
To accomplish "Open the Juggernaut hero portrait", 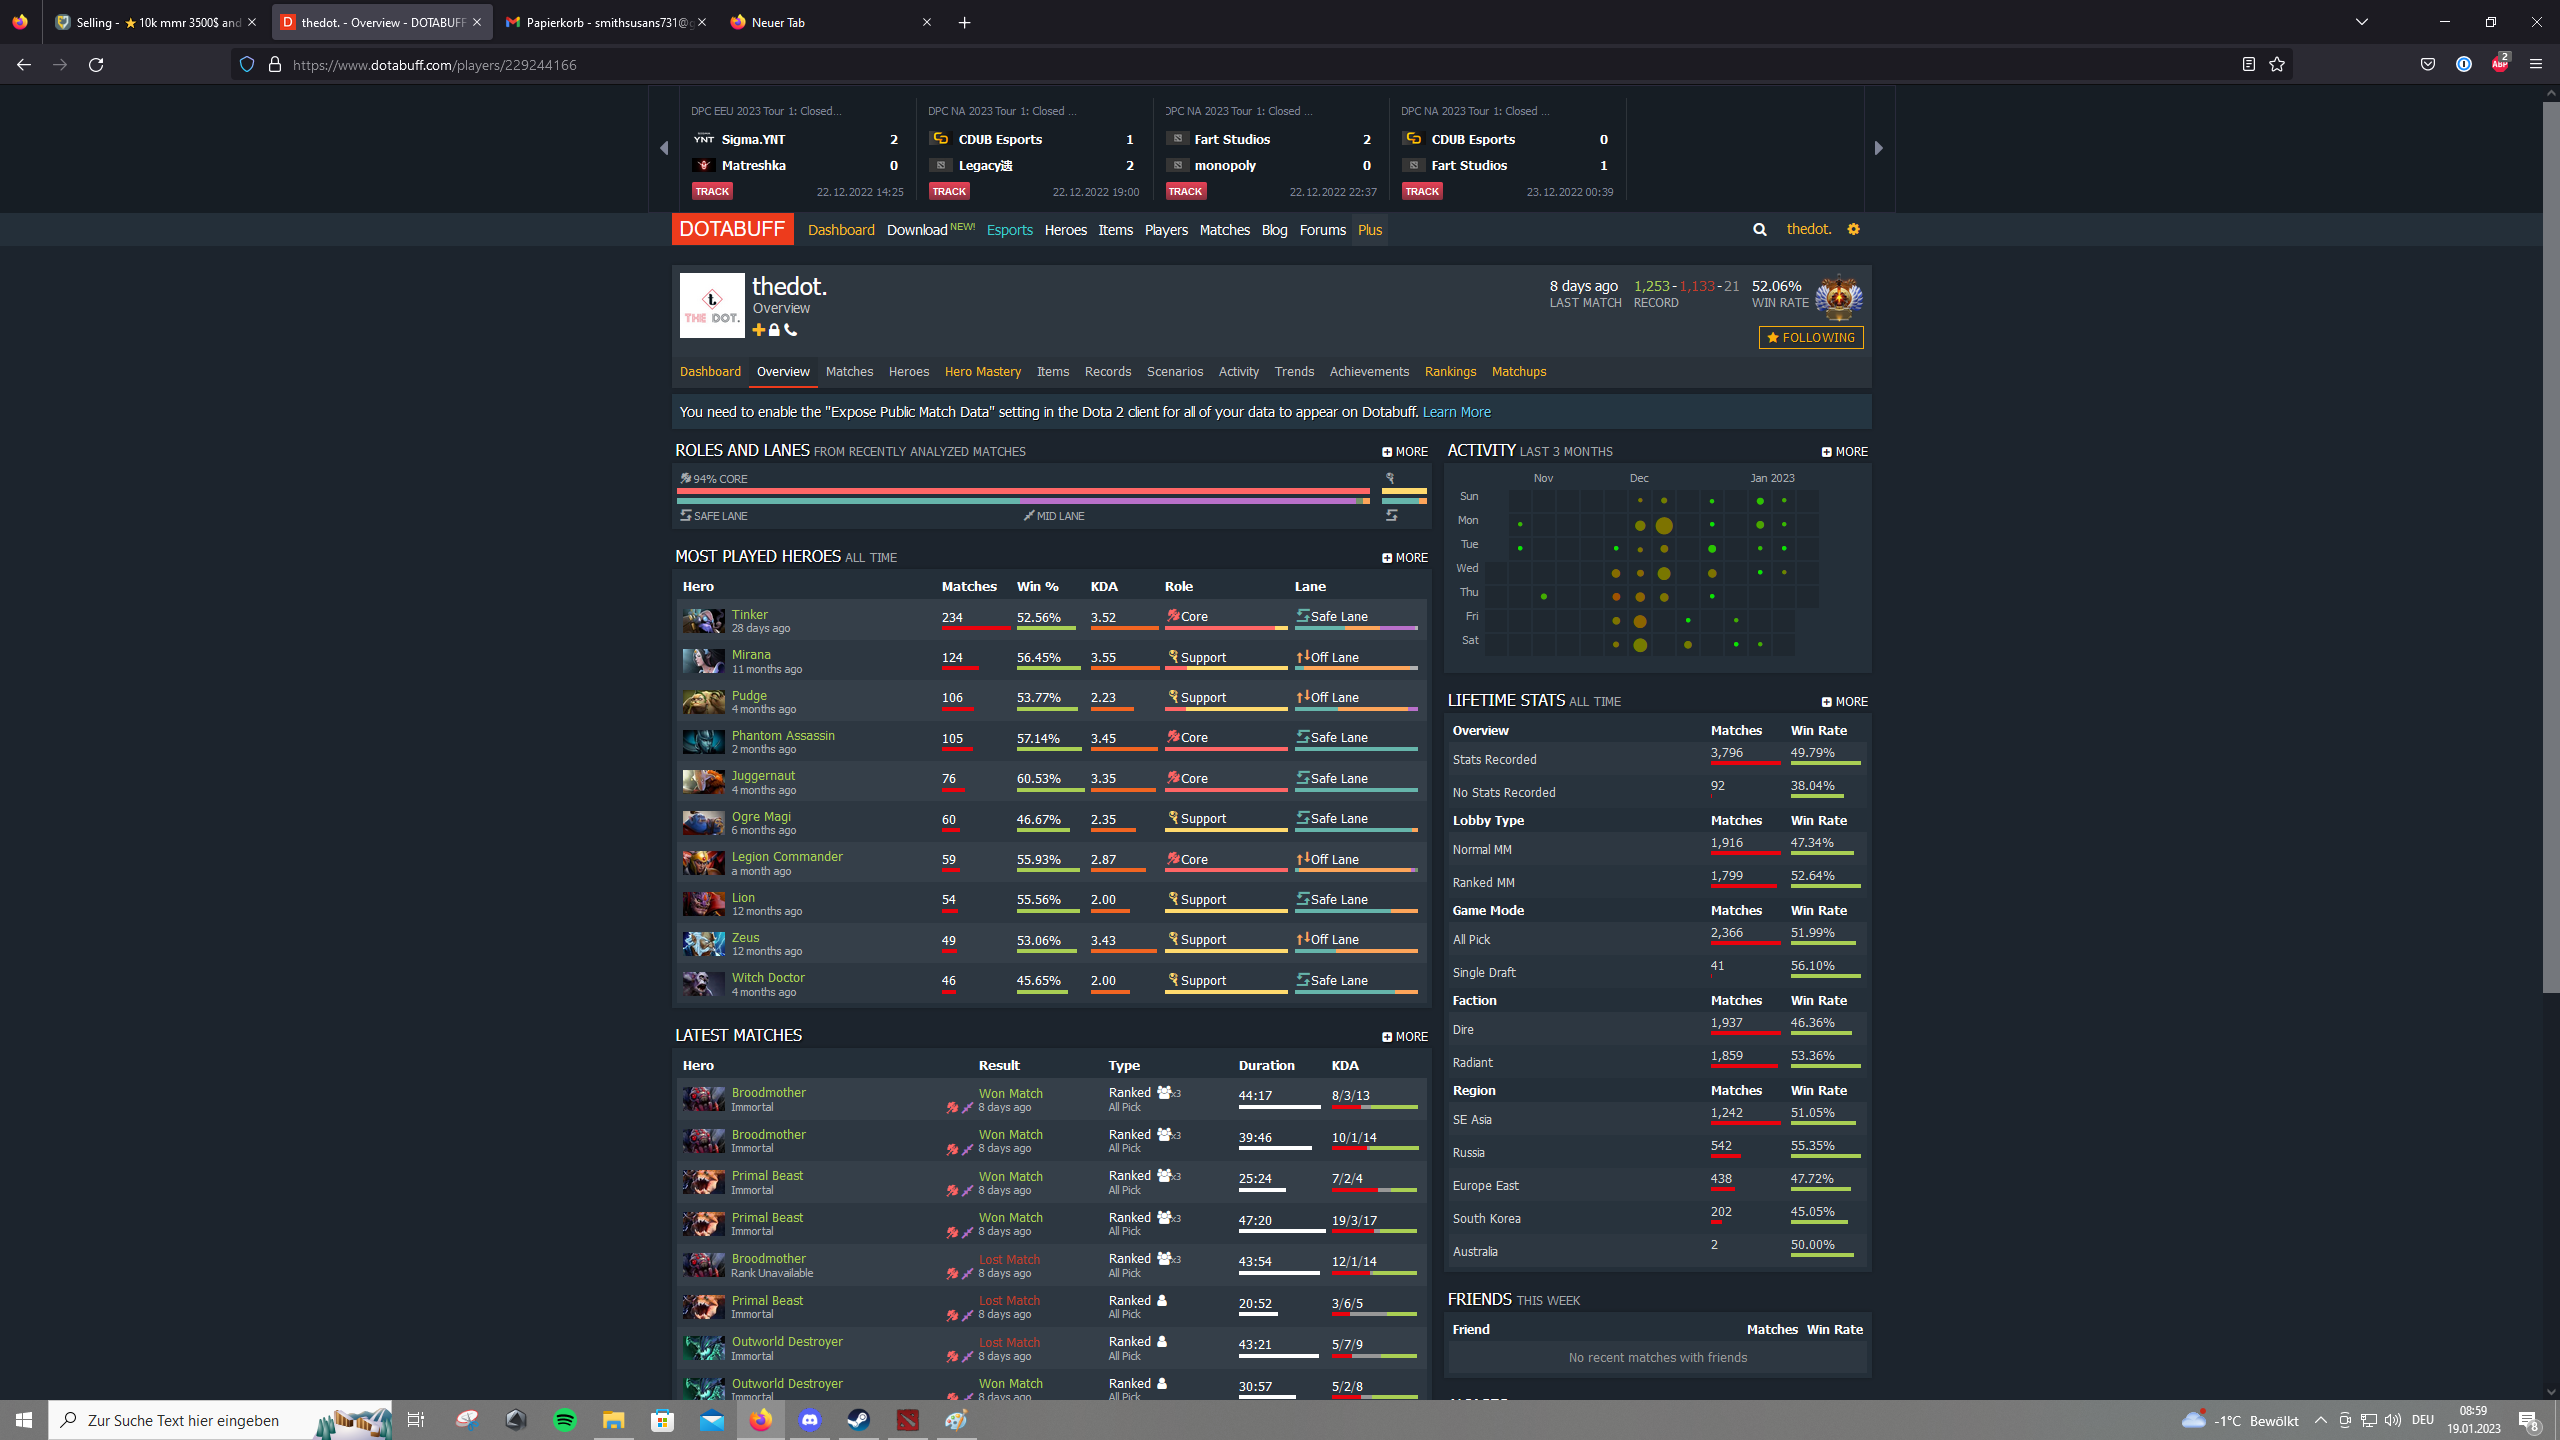I will click(703, 782).
